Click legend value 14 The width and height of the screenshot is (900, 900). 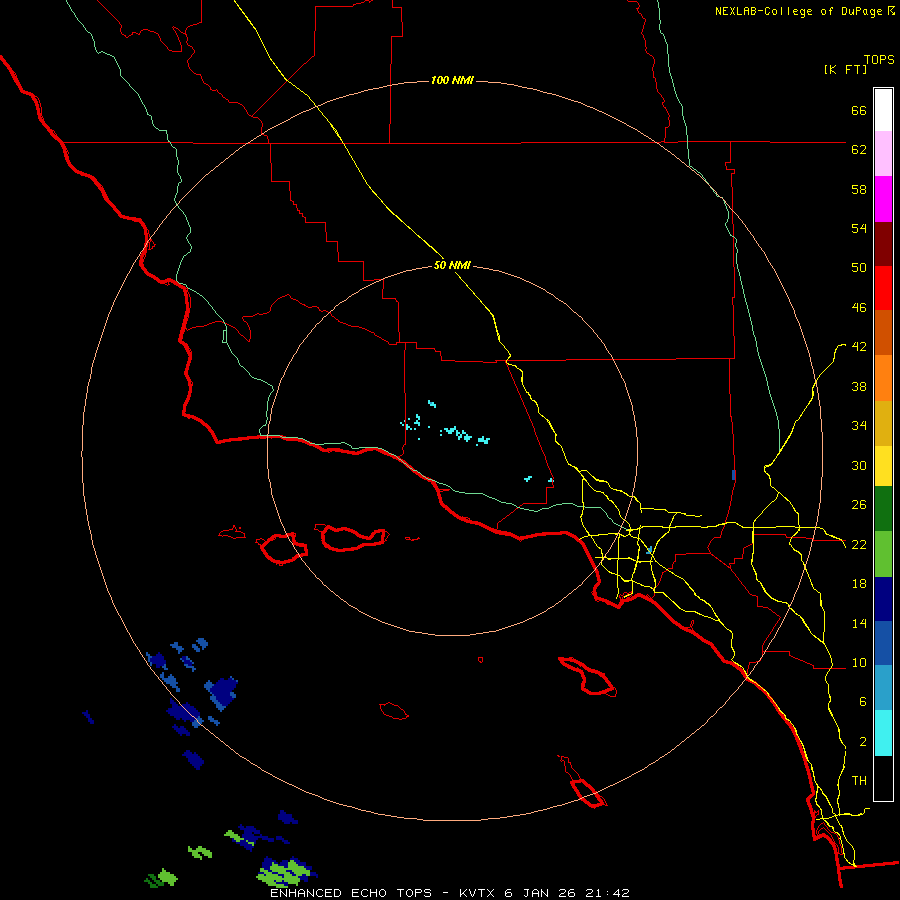(859, 623)
